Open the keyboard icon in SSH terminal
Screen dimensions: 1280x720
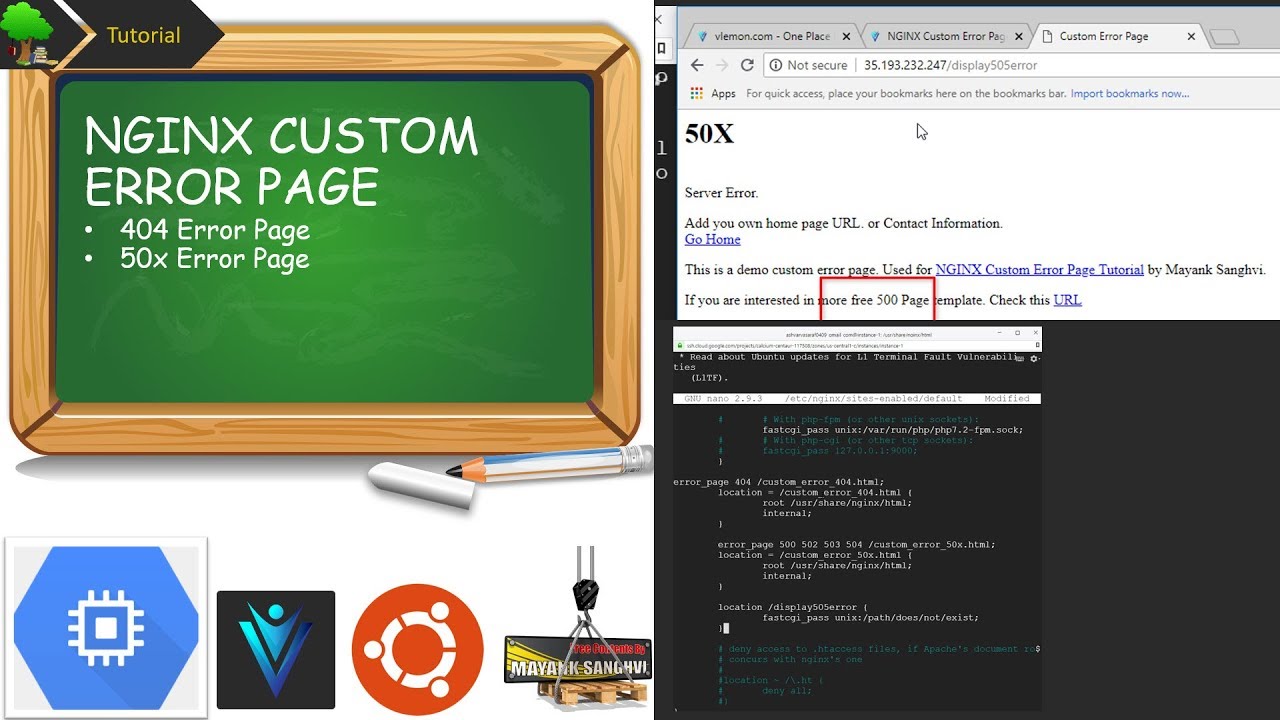coord(1022,357)
